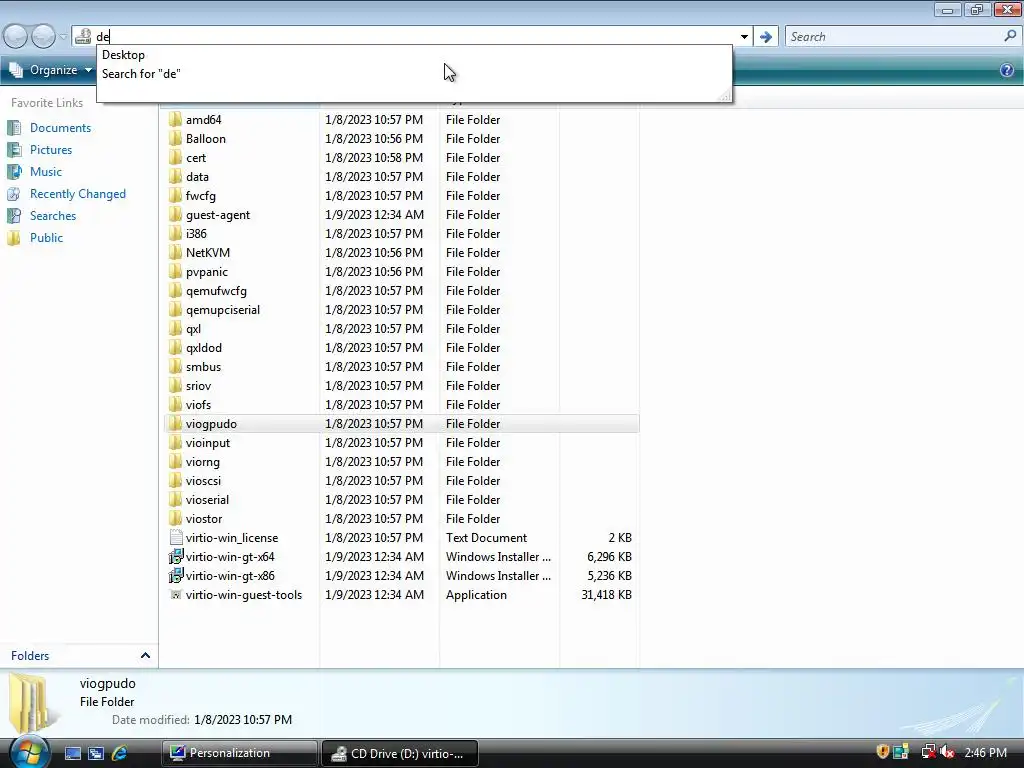Screen dimensions: 1024x768
Task: Click the Back navigation button
Action: tap(16, 37)
